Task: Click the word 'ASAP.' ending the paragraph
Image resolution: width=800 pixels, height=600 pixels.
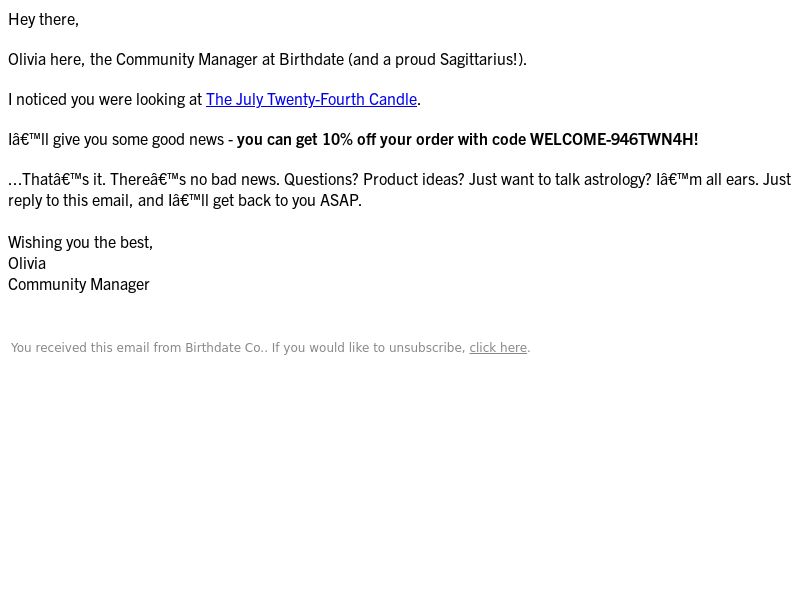Action: pyautogui.click(x=341, y=200)
